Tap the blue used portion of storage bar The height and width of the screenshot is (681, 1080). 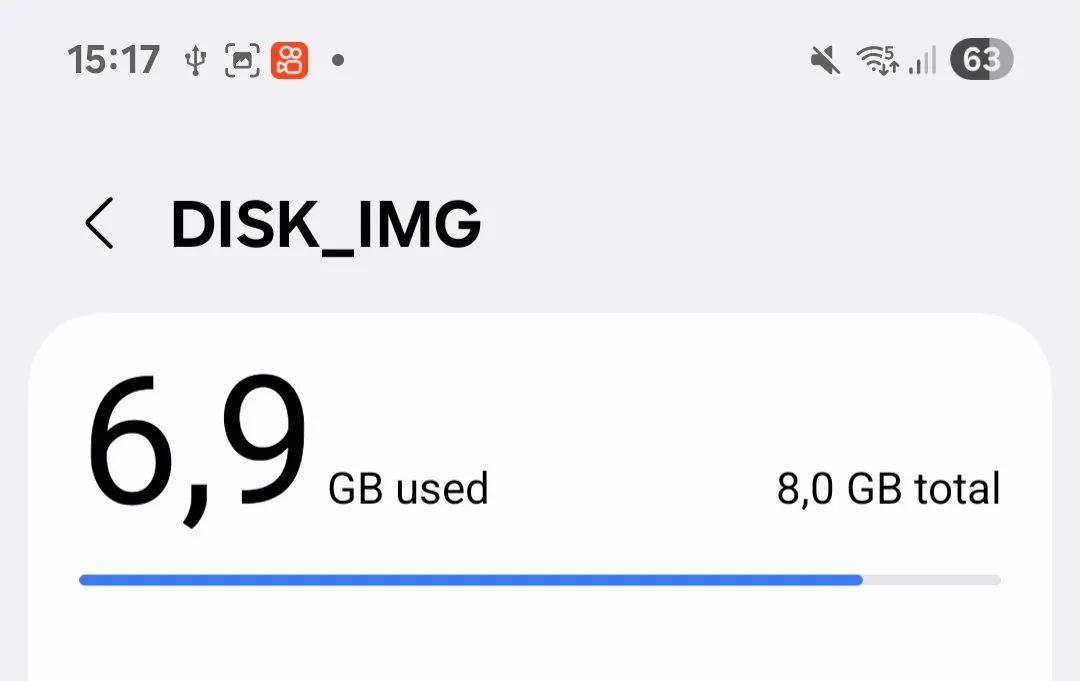tap(470, 579)
